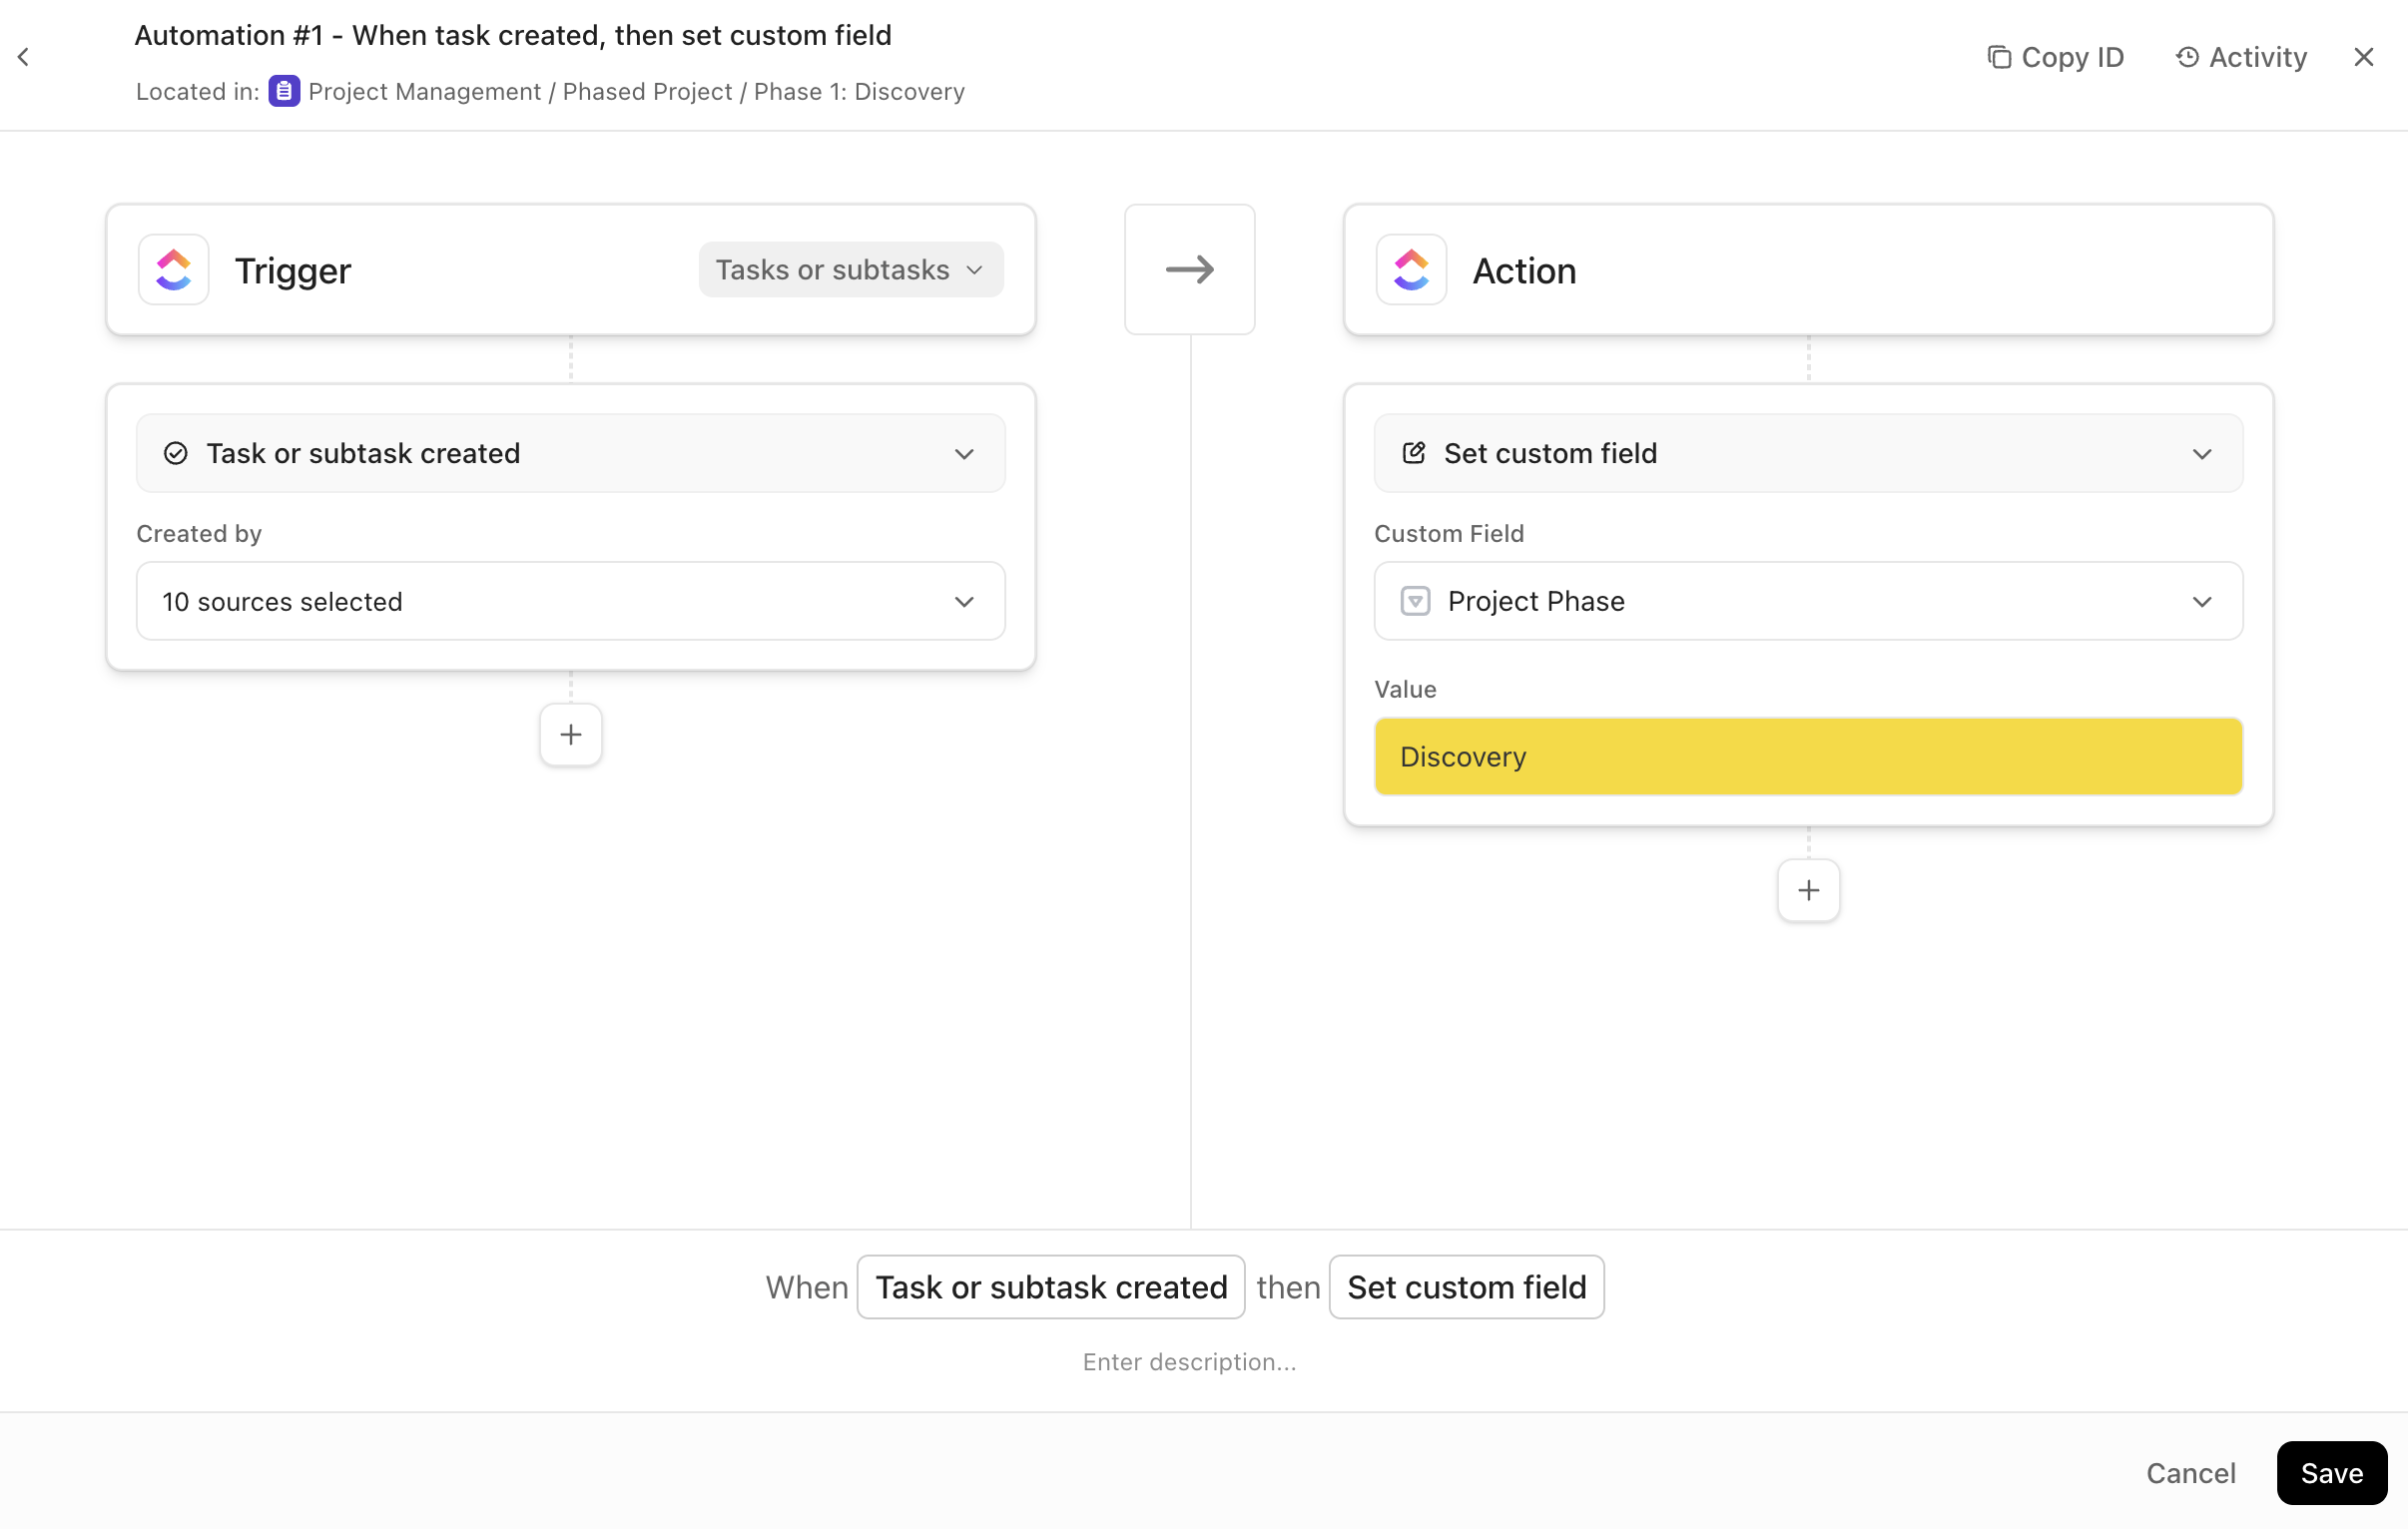The image size is (2408, 1529).
Task: Click the plus icon below the trigger condition
Action: pyautogui.click(x=570, y=734)
